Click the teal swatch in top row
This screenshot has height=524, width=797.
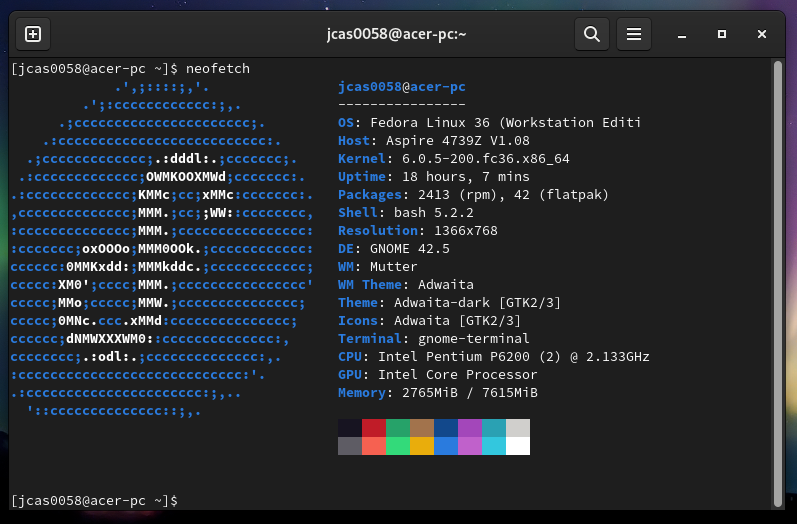pyautogui.click(x=494, y=428)
